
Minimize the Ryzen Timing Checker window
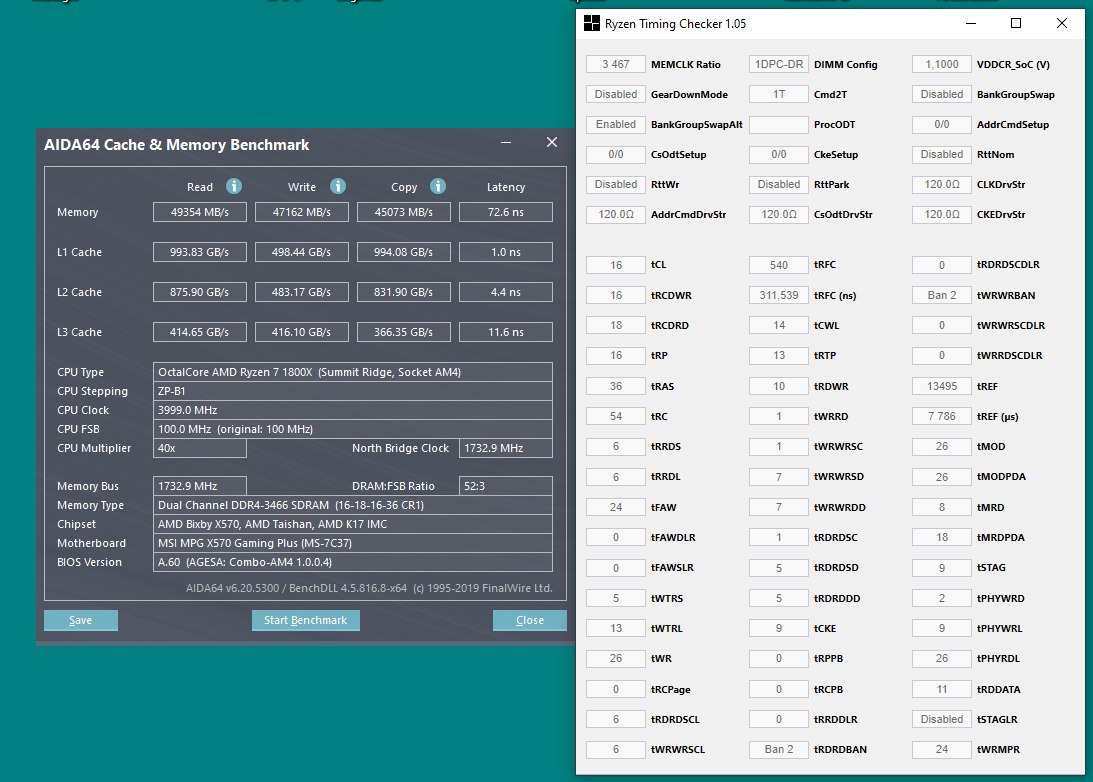pyautogui.click(x=970, y=24)
